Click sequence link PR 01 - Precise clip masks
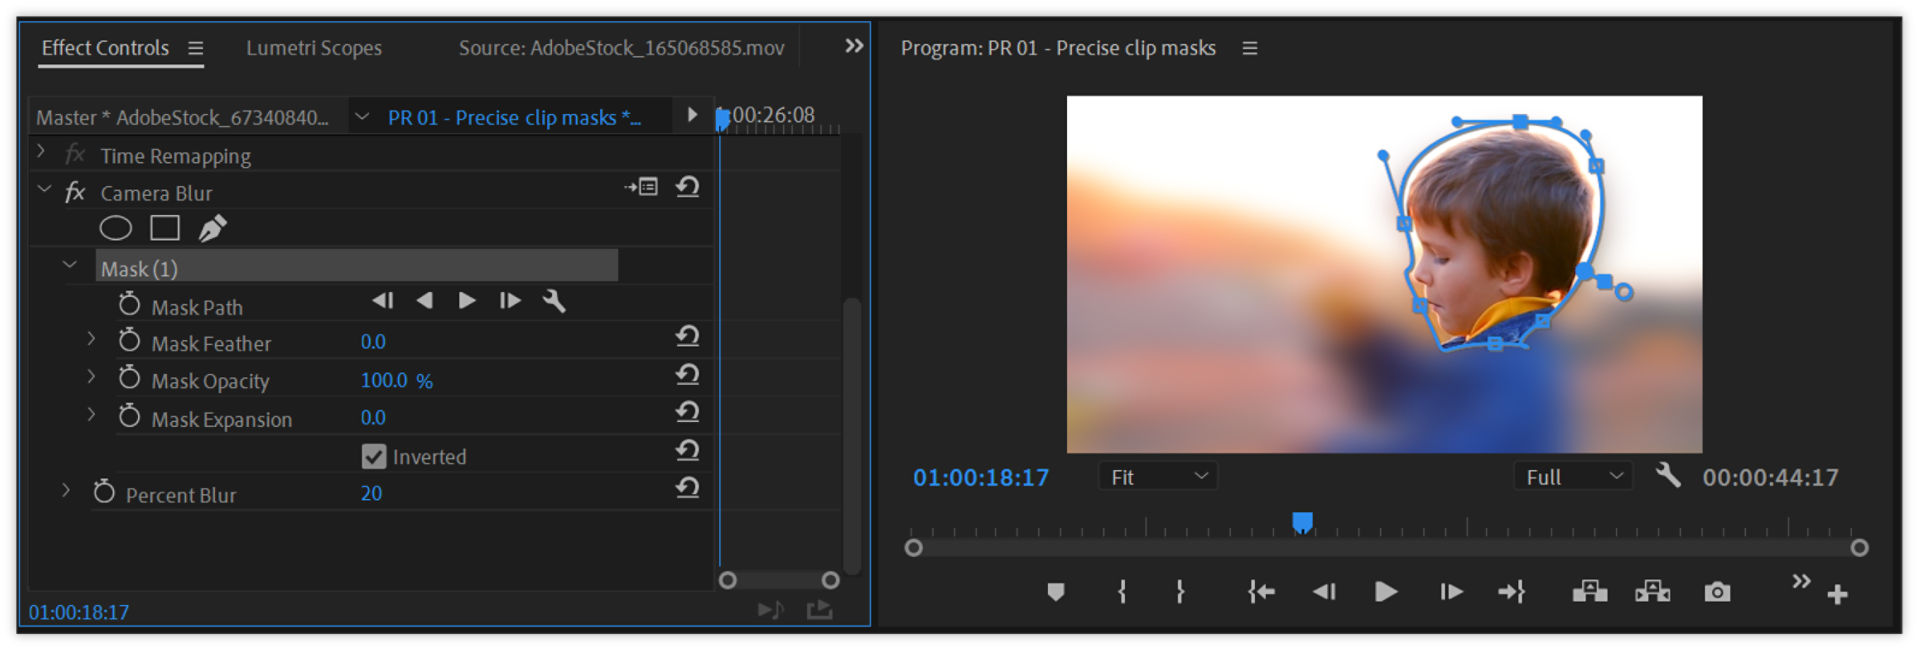Screen dimensions: 1920x652 click(514, 118)
